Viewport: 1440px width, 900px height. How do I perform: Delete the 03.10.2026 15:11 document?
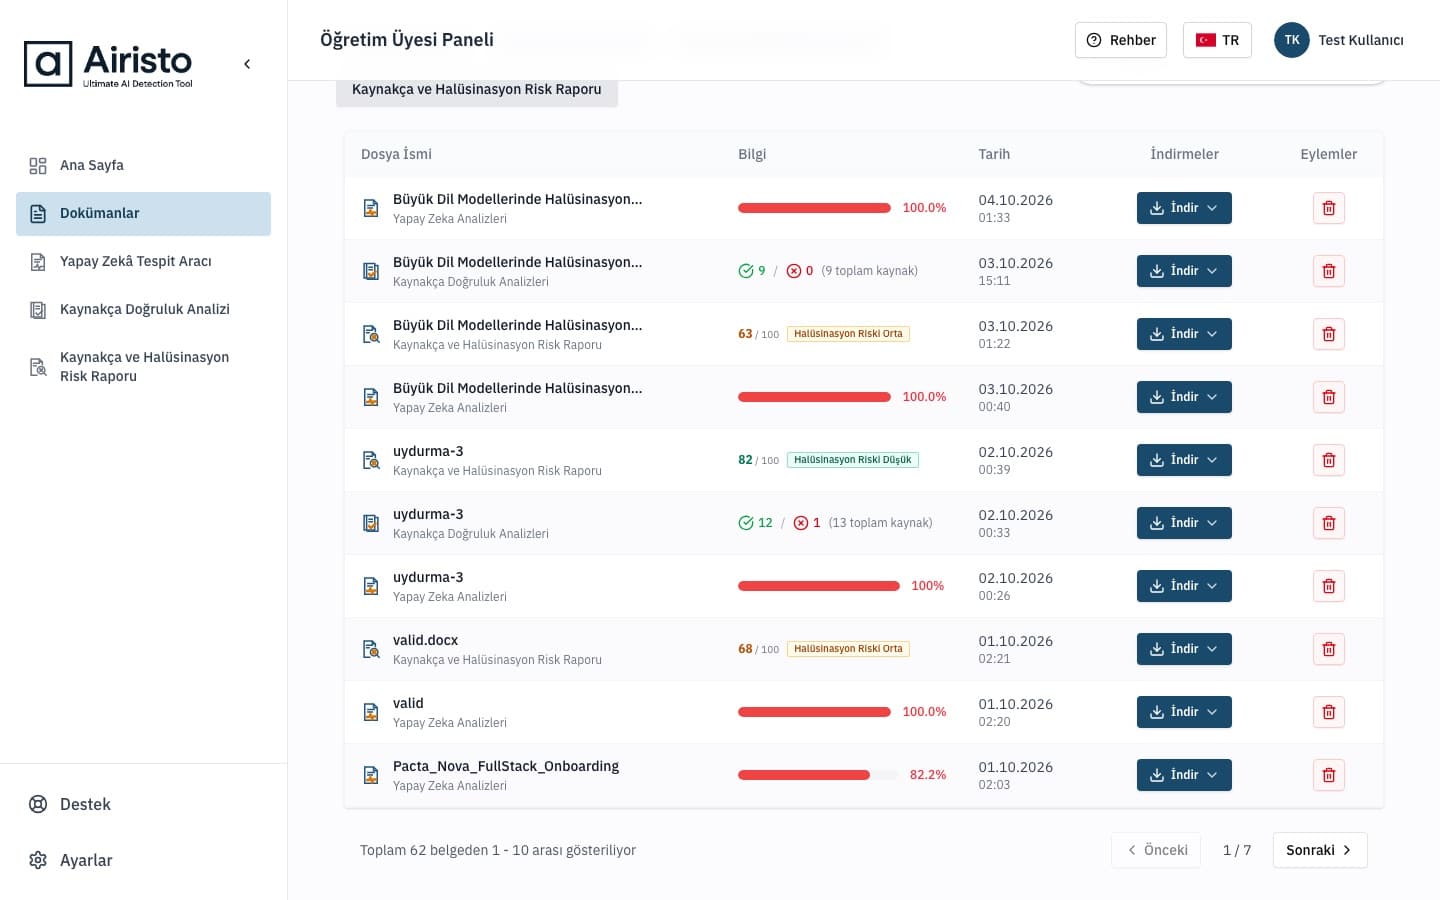coord(1328,271)
